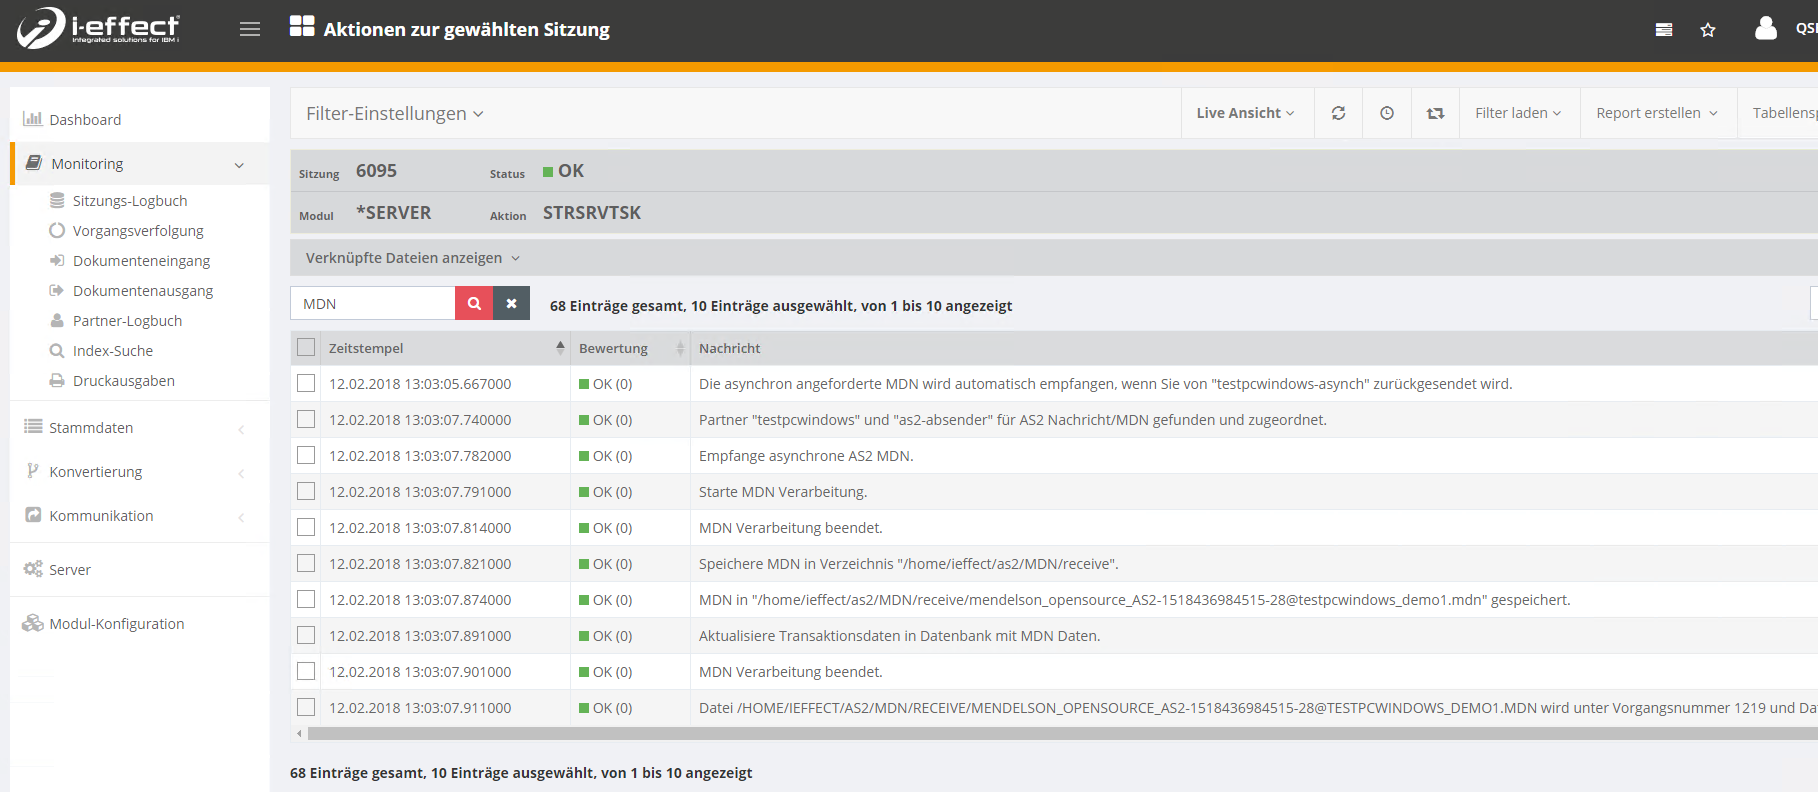Expand the Stammdaten sidebar menu
Viewport: 1818px width, 792px height.
coord(91,428)
